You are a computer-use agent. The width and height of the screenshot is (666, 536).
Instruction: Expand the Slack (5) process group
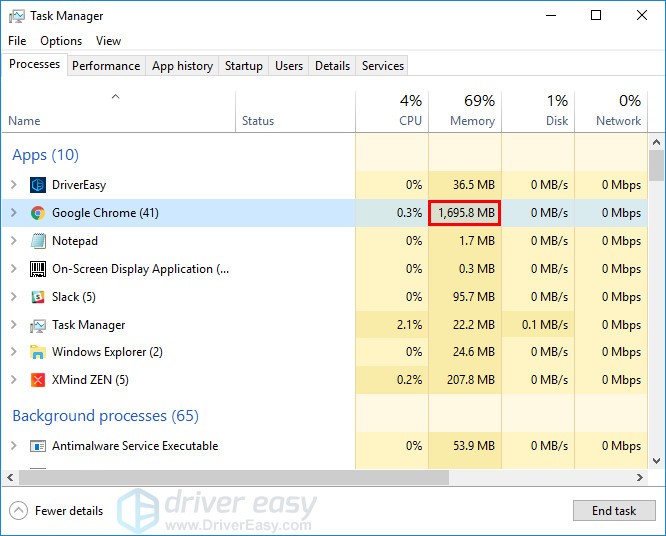tap(14, 297)
